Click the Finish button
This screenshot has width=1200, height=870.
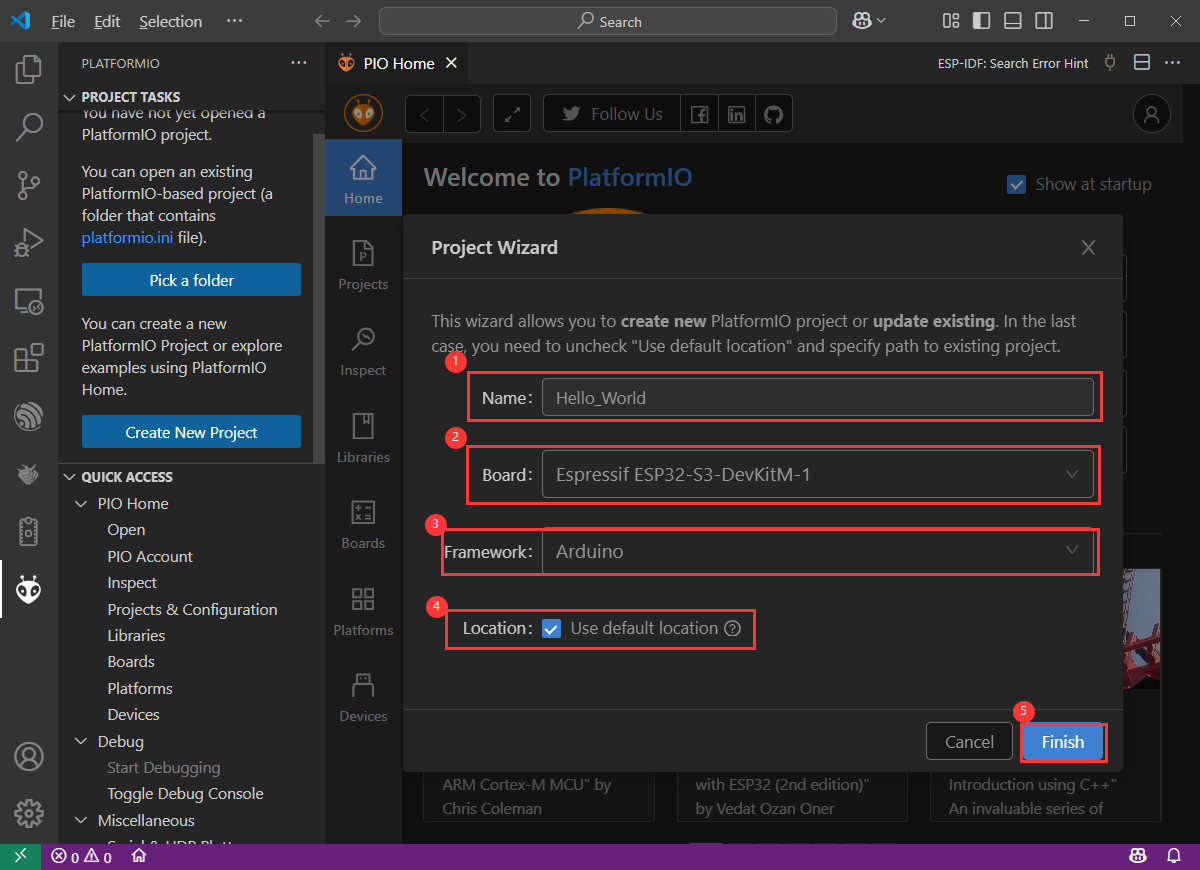click(1062, 742)
